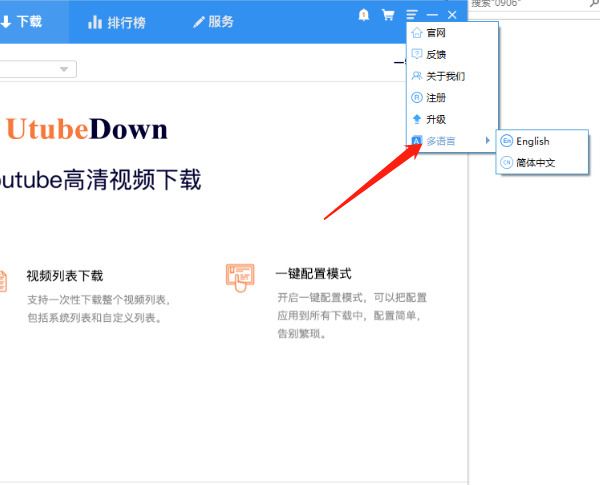Select 注册 register menu entry
Image resolution: width=600 pixels, height=485 pixels.
[453, 98]
